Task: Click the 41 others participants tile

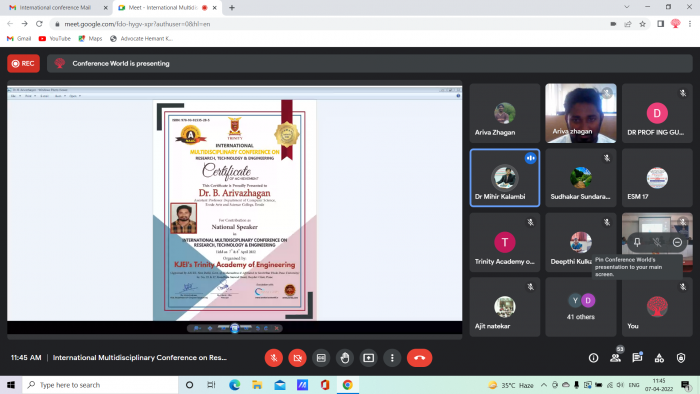Action: tap(580, 307)
